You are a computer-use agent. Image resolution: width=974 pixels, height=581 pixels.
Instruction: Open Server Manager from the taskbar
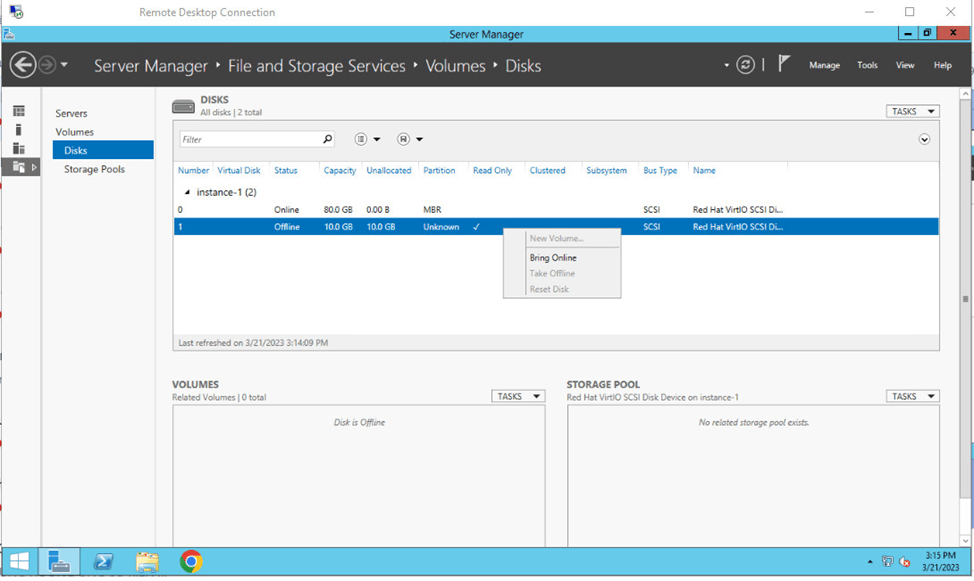(59, 562)
